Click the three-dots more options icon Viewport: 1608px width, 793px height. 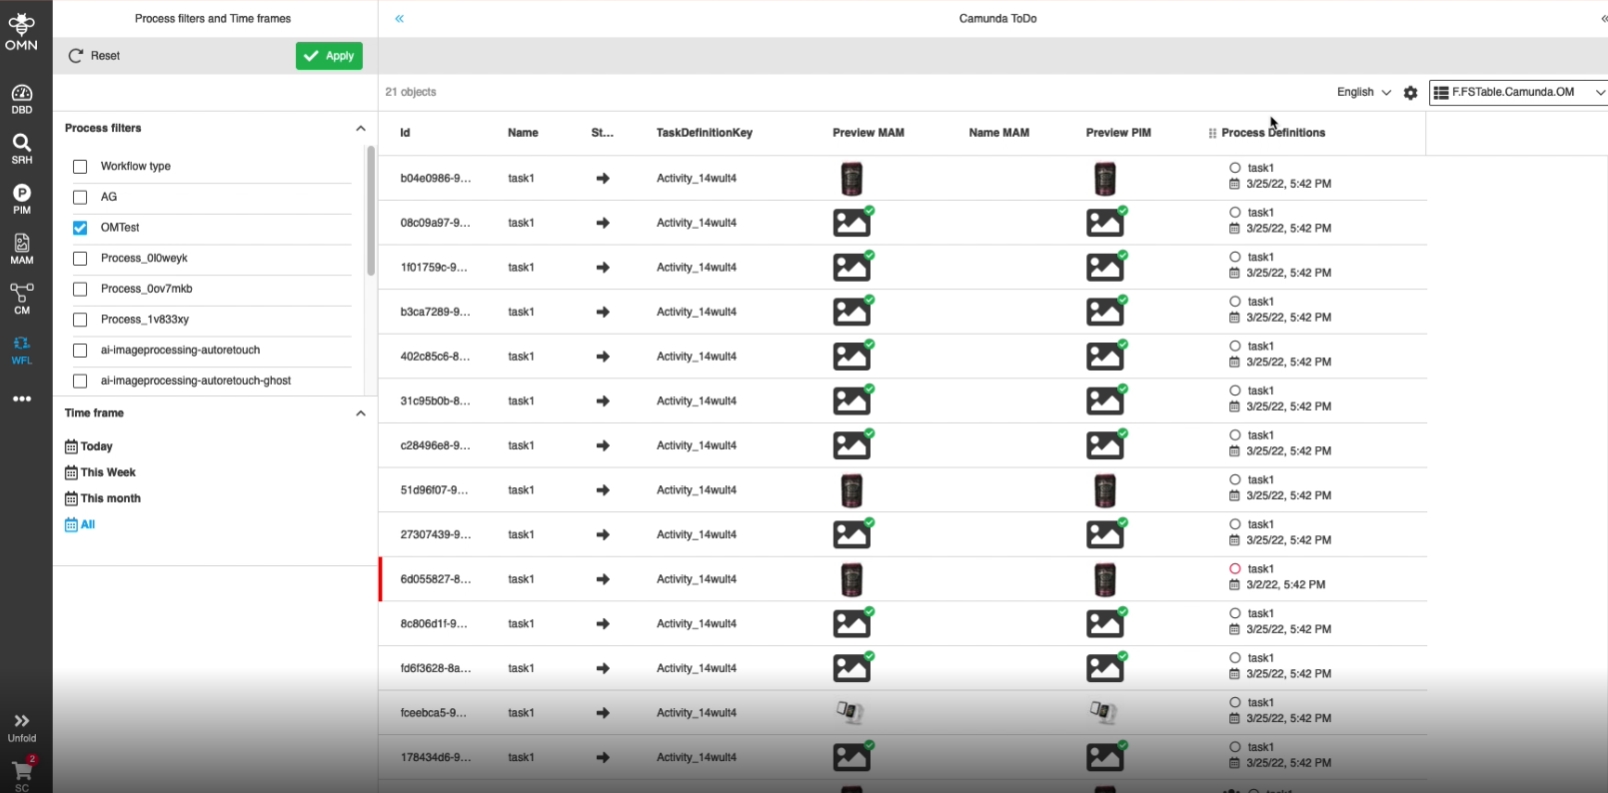(x=21, y=399)
